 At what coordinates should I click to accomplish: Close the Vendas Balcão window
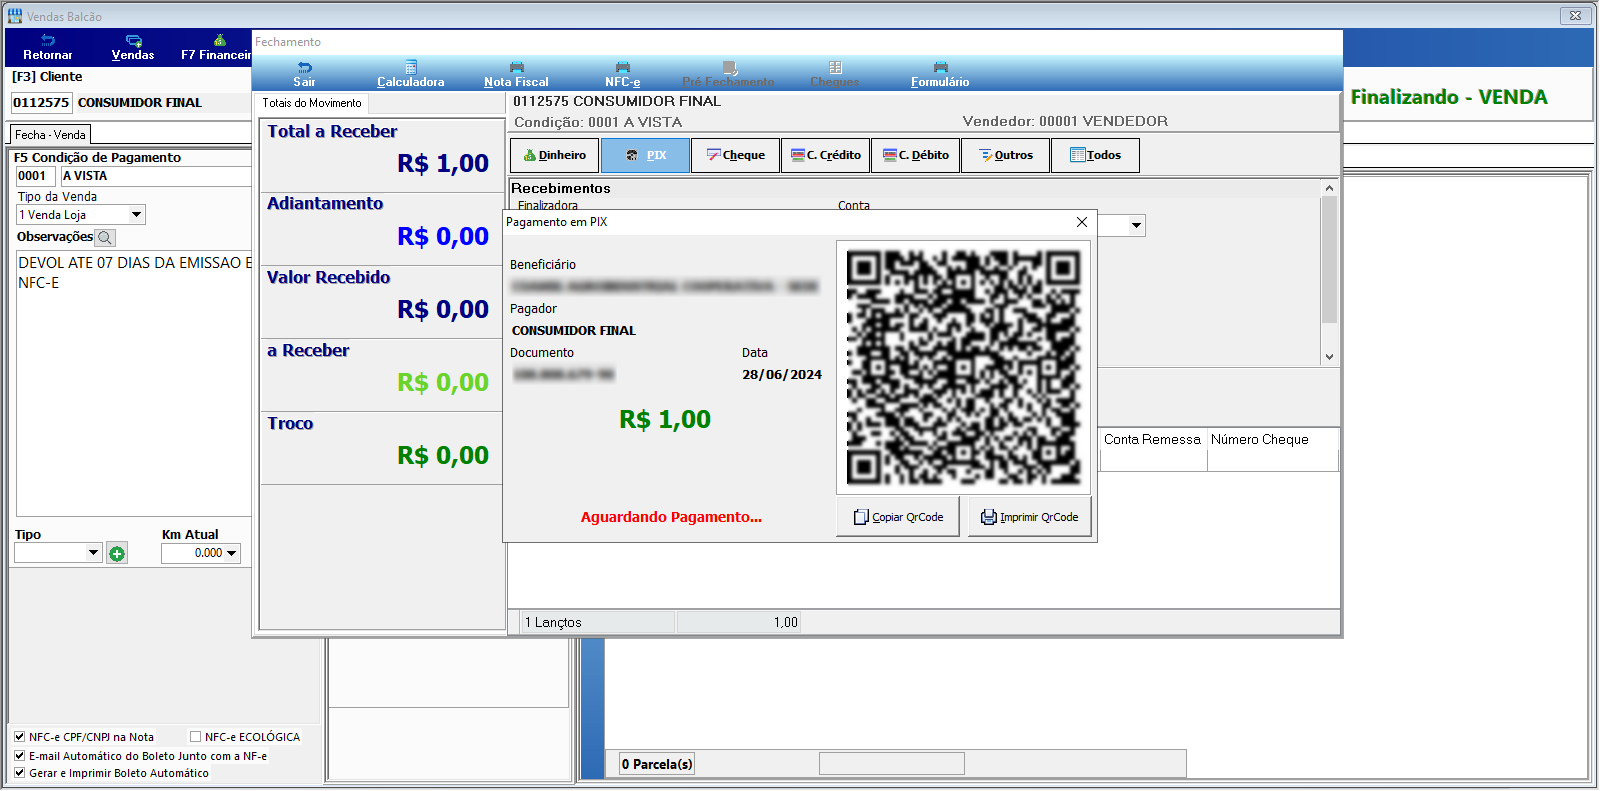click(x=1575, y=15)
